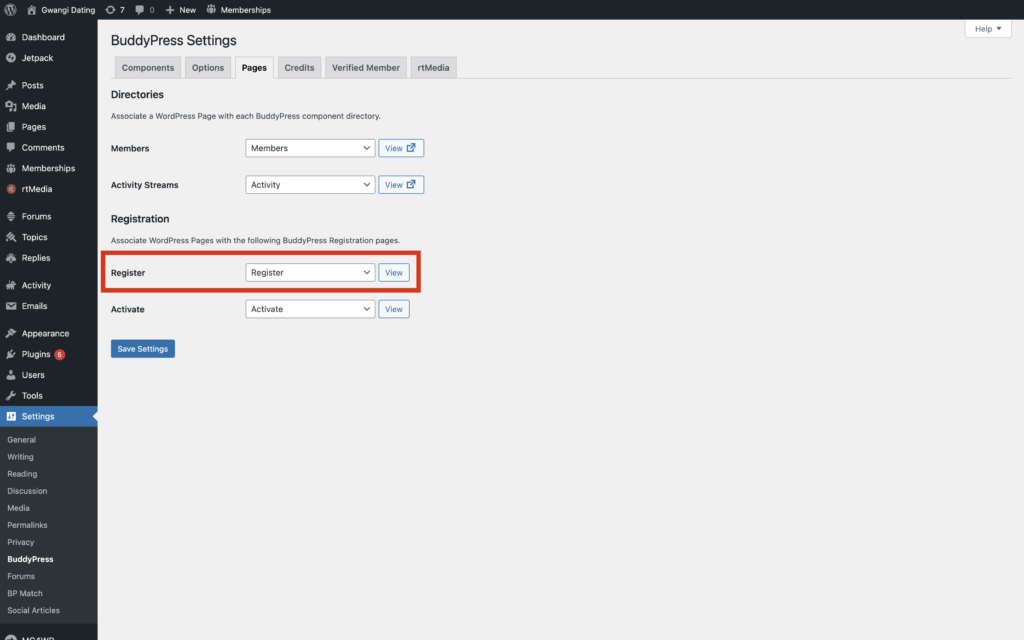1024x640 pixels.
Task: Open the Activate page dropdown
Action: pos(310,309)
